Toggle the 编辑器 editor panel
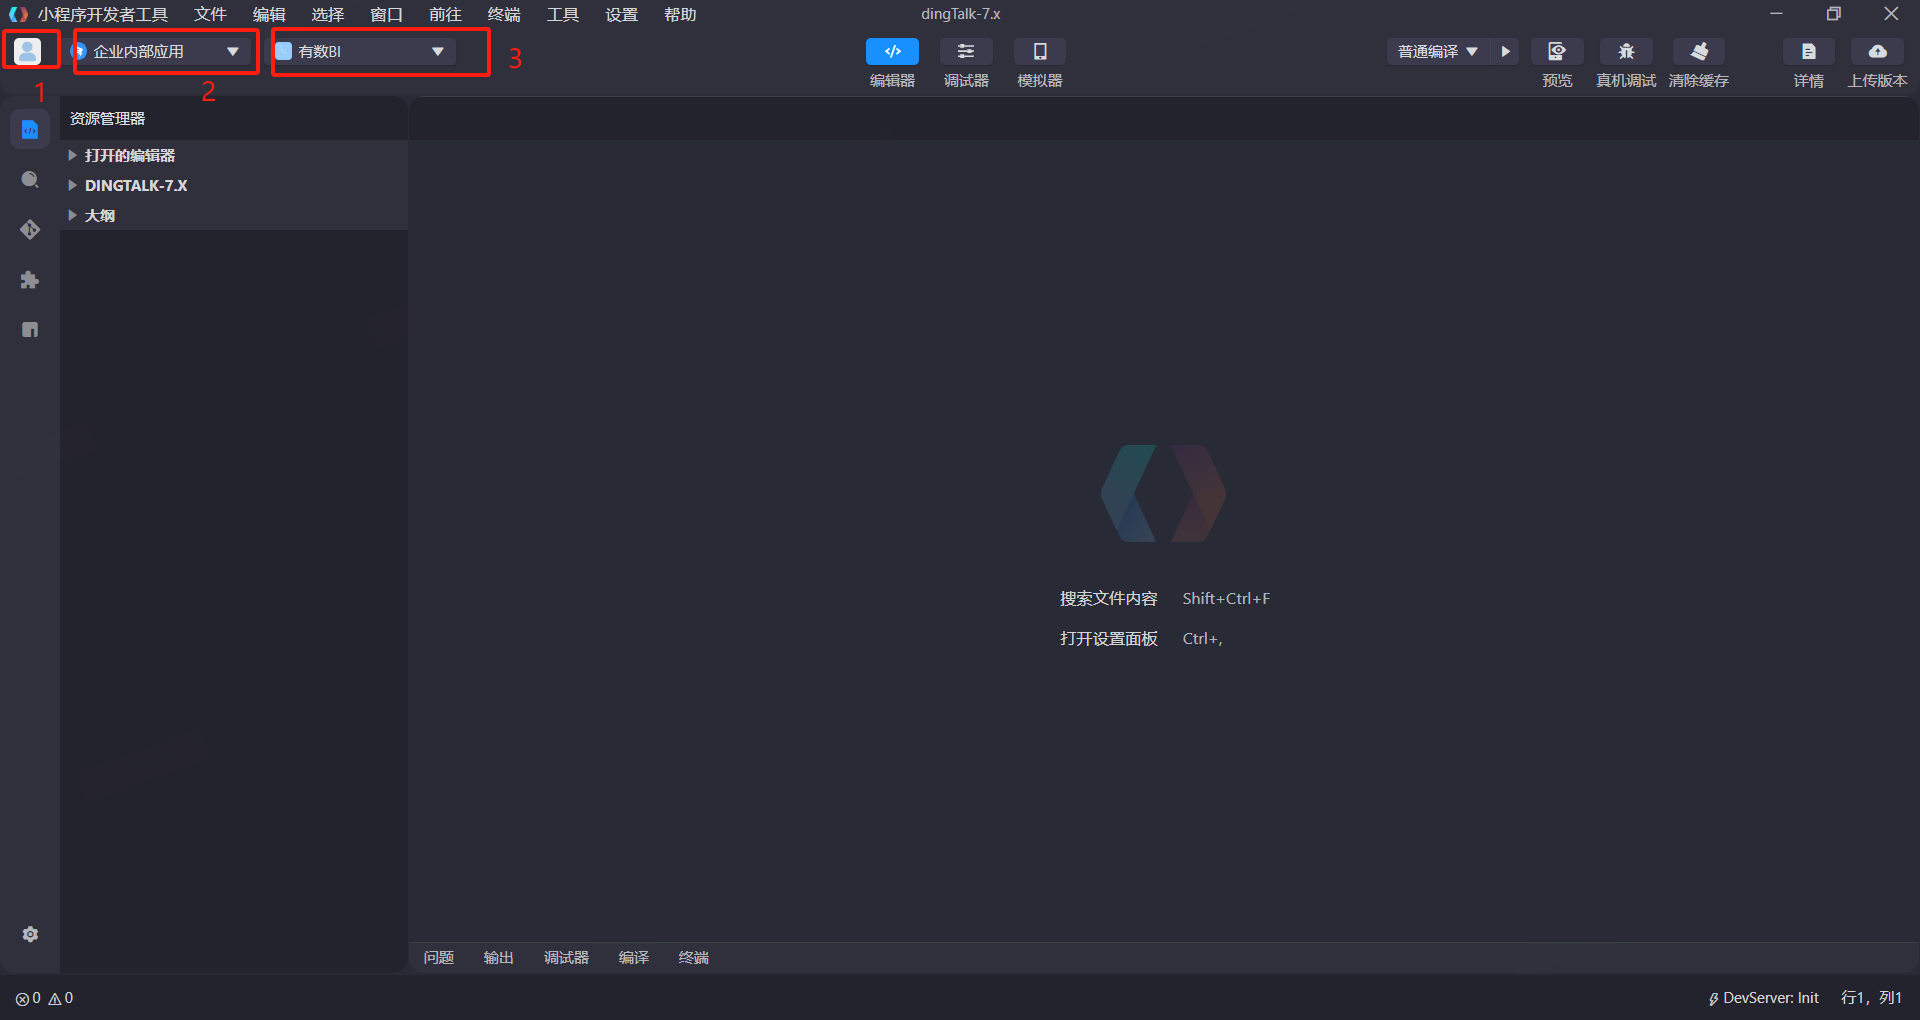The image size is (1920, 1020). pos(892,52)
